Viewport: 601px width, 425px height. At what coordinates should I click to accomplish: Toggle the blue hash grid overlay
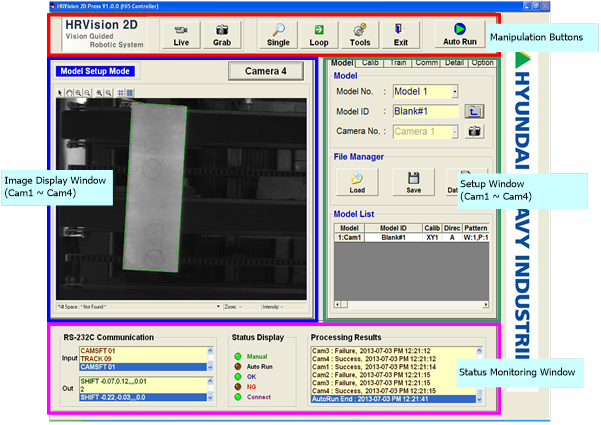[x=121, y=93]
